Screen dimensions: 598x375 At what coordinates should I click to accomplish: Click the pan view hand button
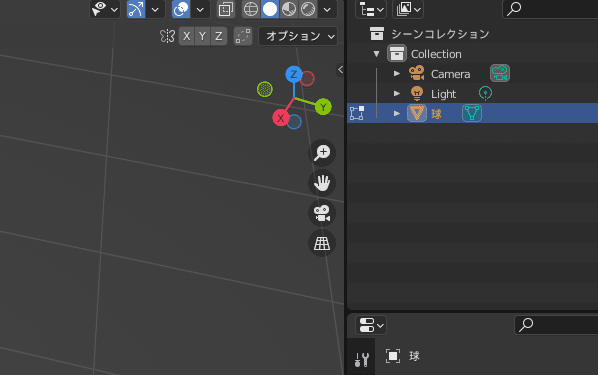click(x=322, y=183)
